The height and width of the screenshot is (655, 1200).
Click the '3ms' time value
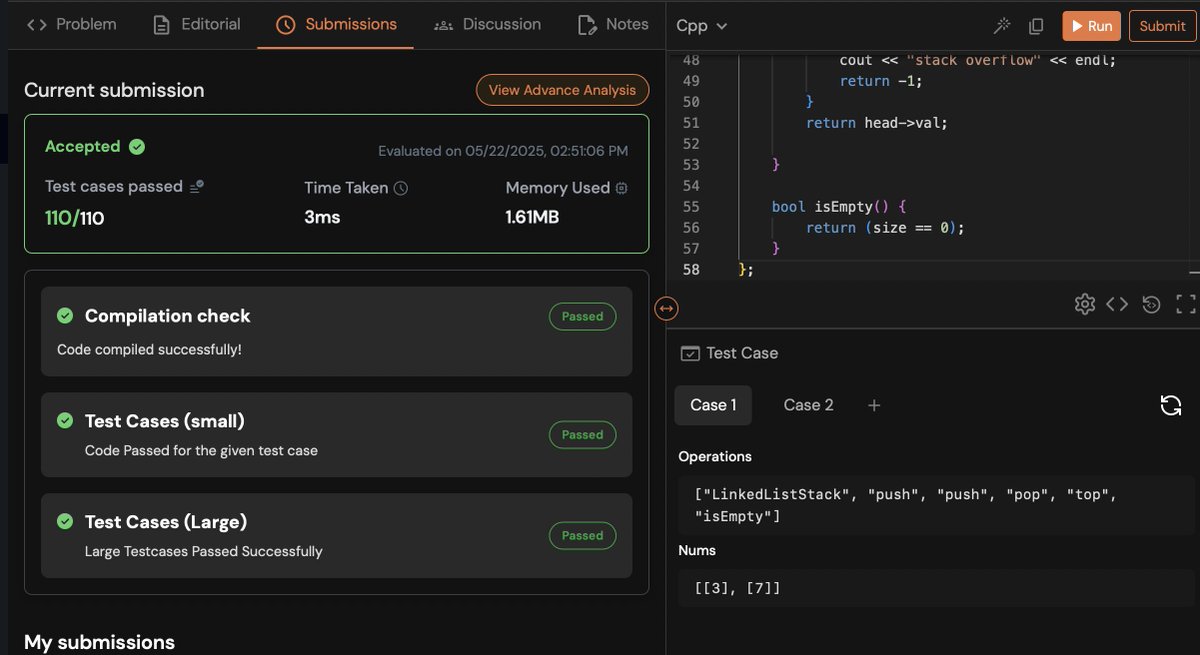(x=322, y=217)
